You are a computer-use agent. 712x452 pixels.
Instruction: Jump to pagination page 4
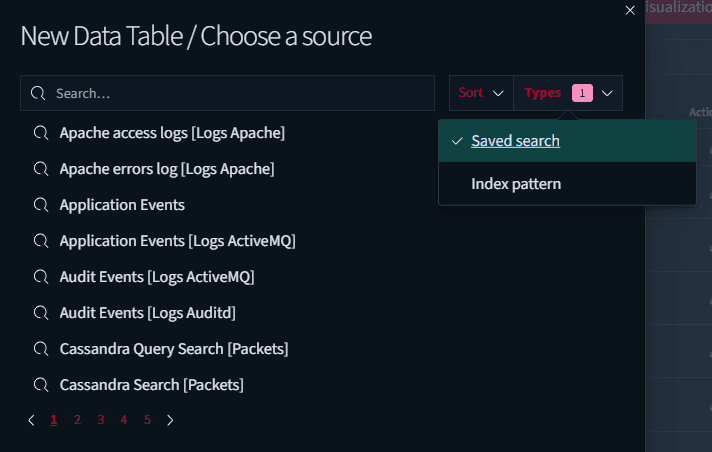click(124, 420)
